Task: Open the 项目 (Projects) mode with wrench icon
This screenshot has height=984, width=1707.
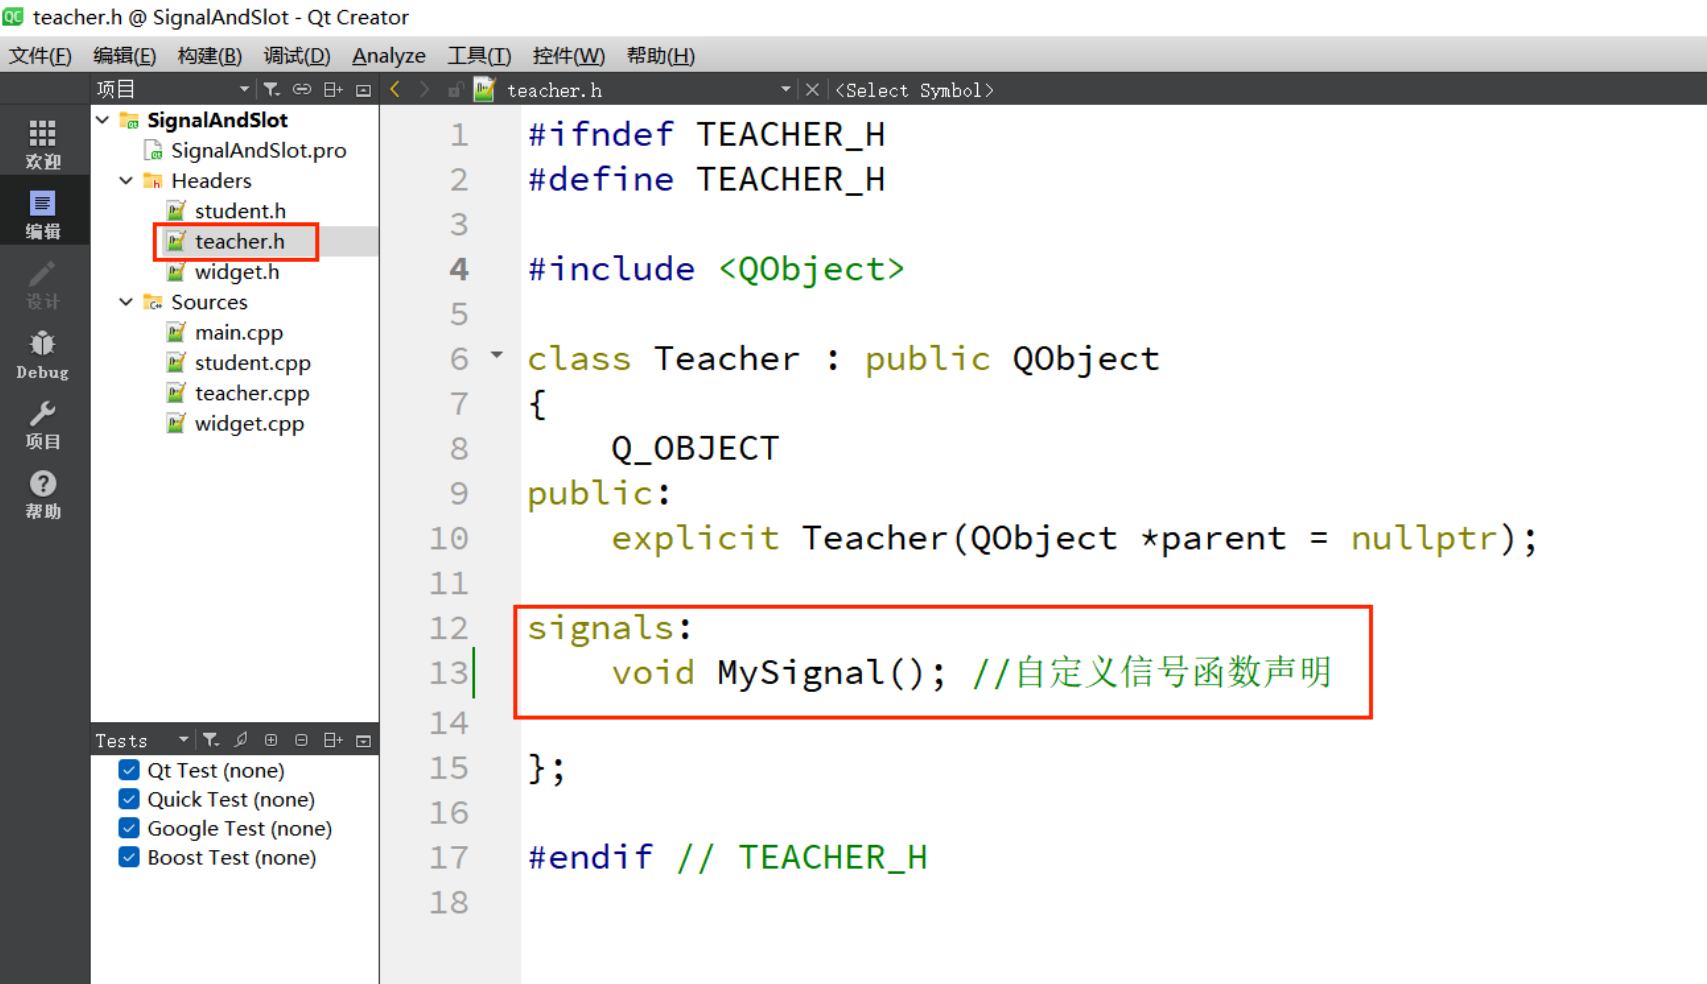Action: click(43, 425)
